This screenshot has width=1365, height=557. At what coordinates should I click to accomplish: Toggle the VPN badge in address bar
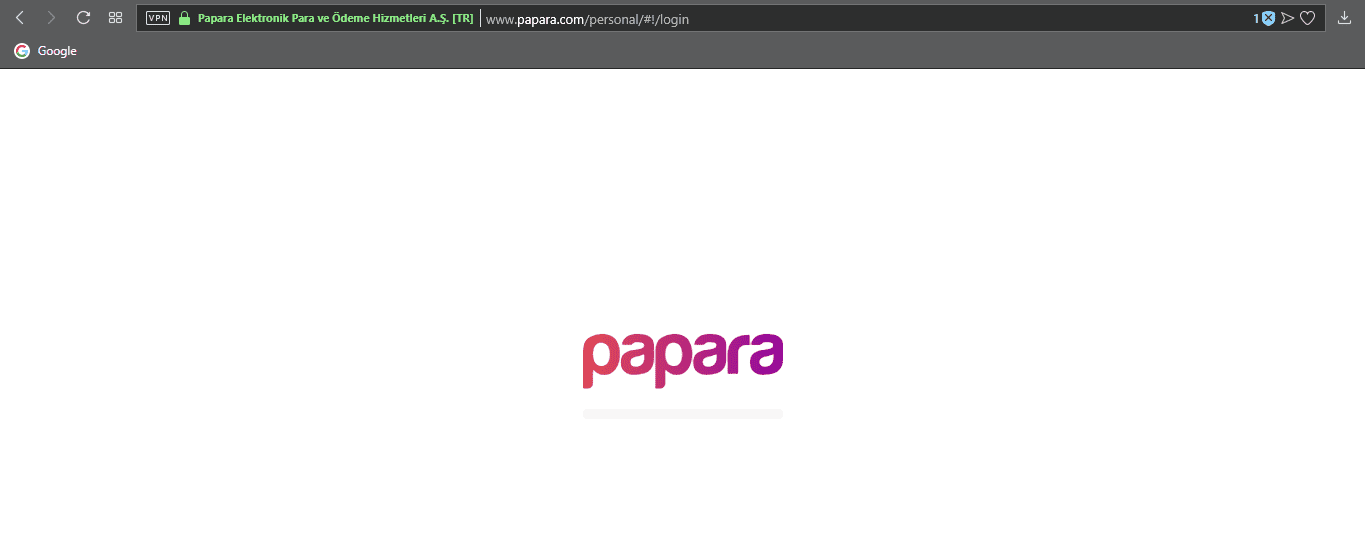coord(158,18)
